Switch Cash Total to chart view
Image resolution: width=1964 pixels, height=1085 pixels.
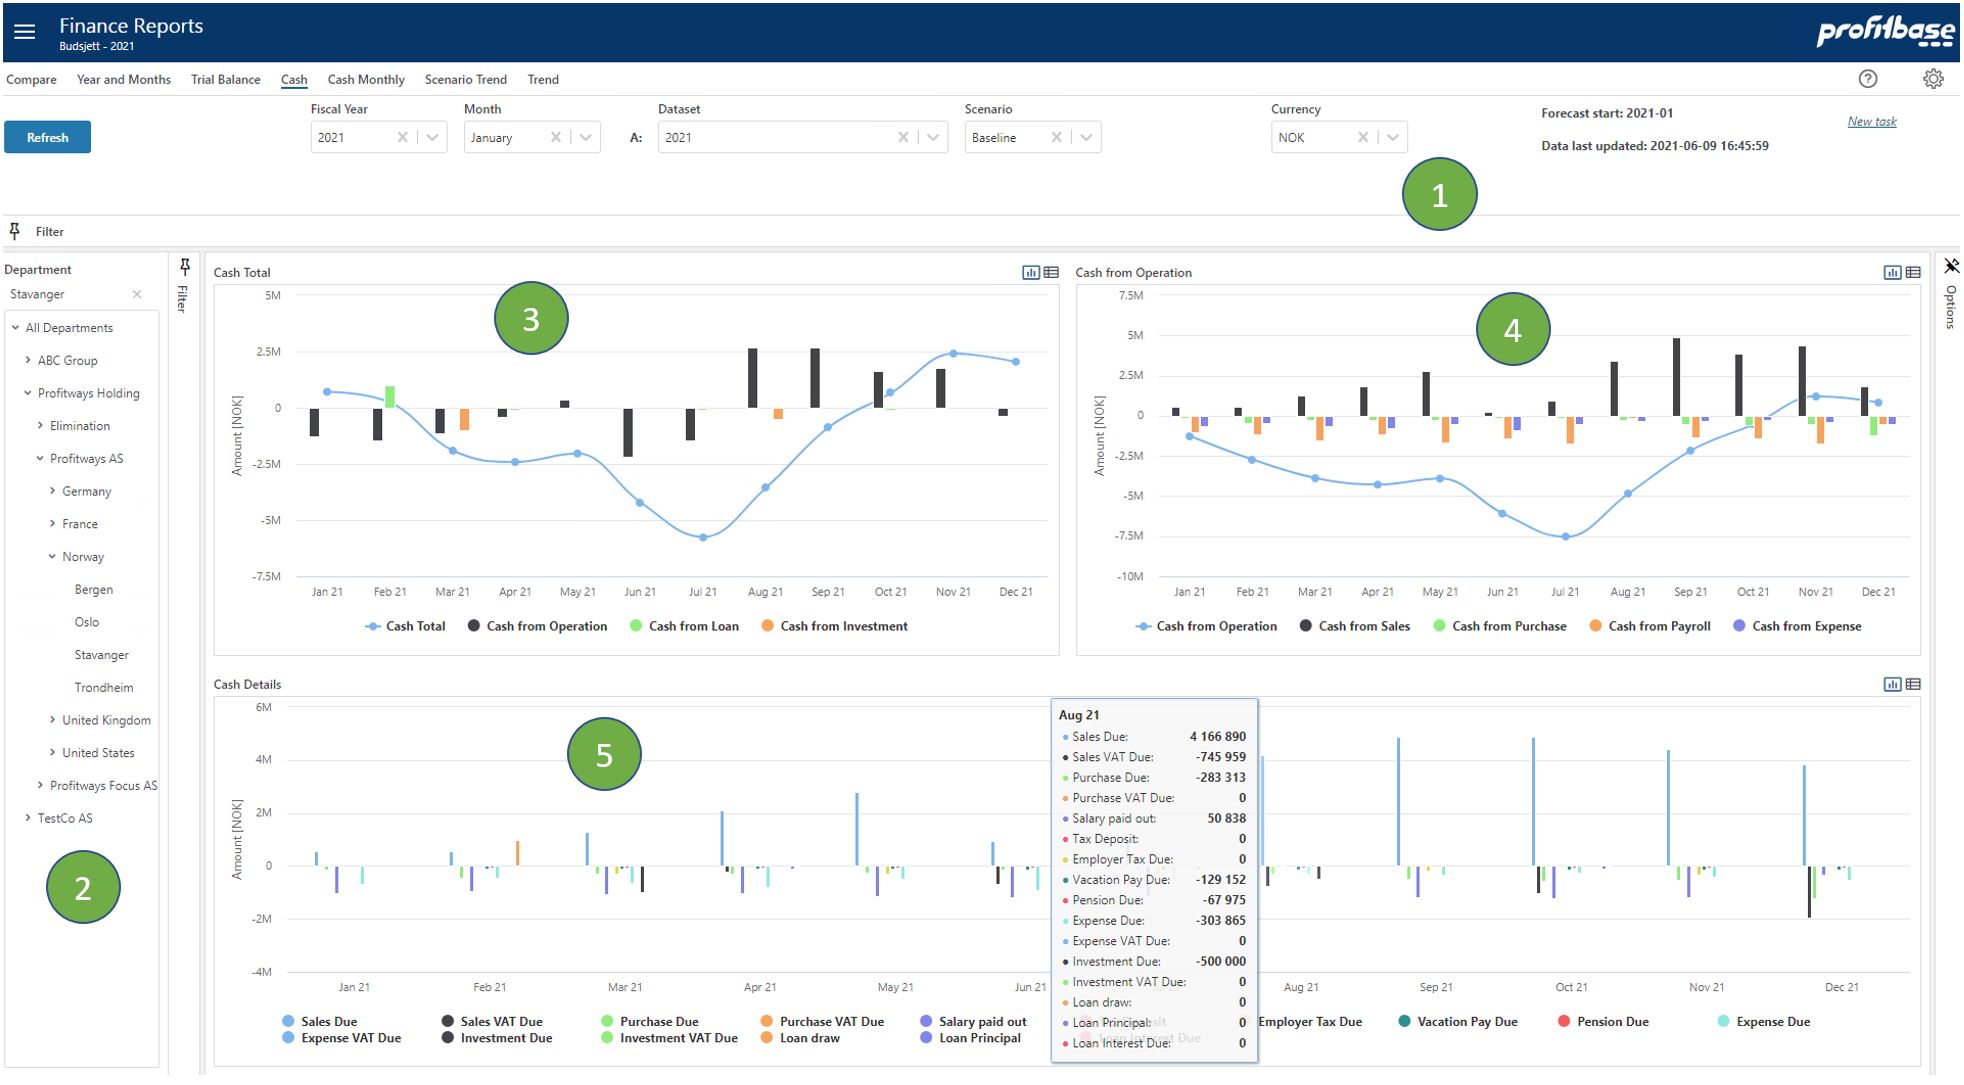coord(1031,272)
